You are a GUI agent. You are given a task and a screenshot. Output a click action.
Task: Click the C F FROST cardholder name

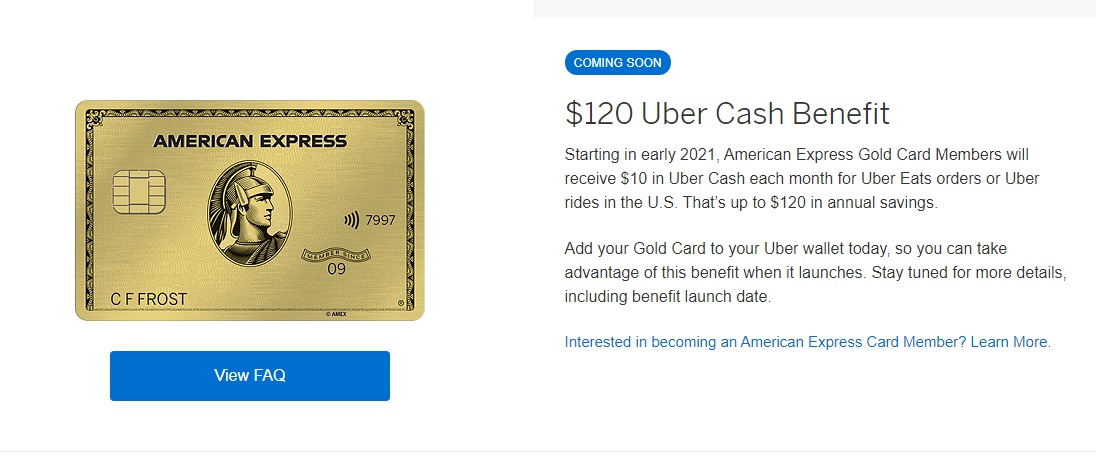tap(149, 300)
